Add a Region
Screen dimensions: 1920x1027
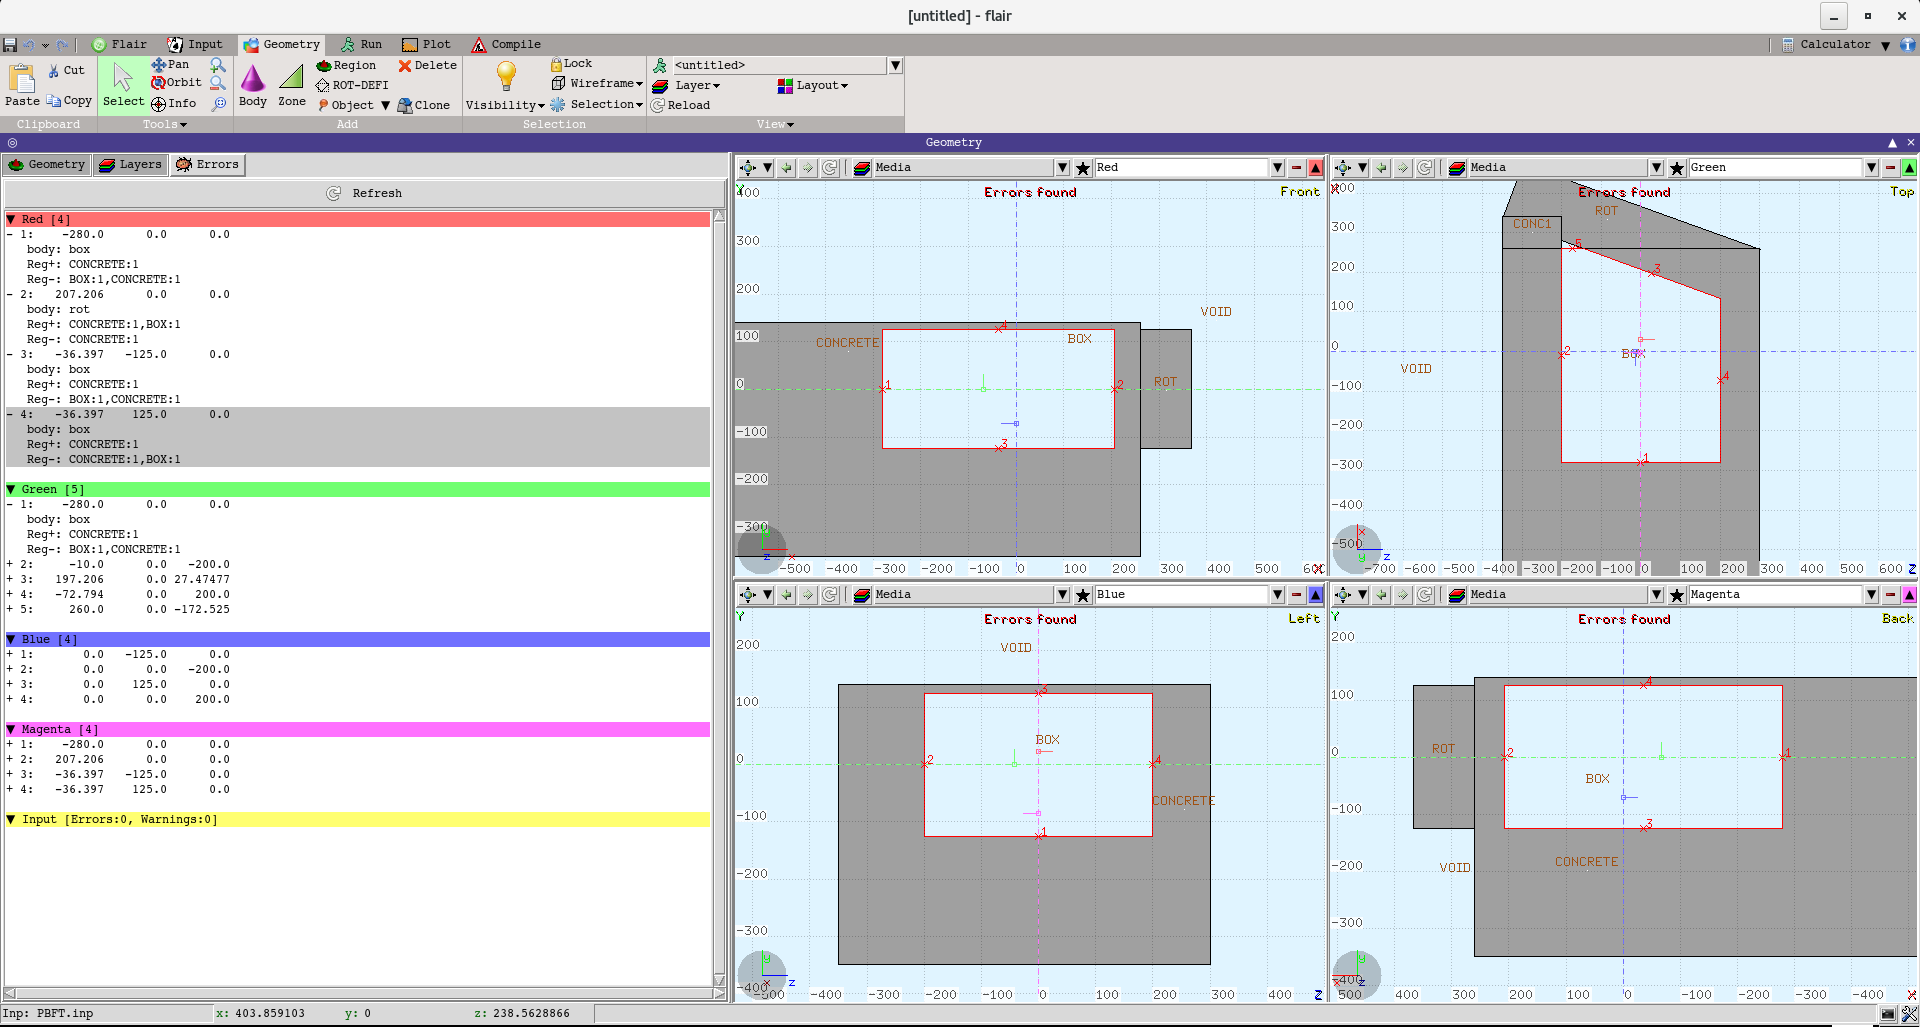coord(346,66)
